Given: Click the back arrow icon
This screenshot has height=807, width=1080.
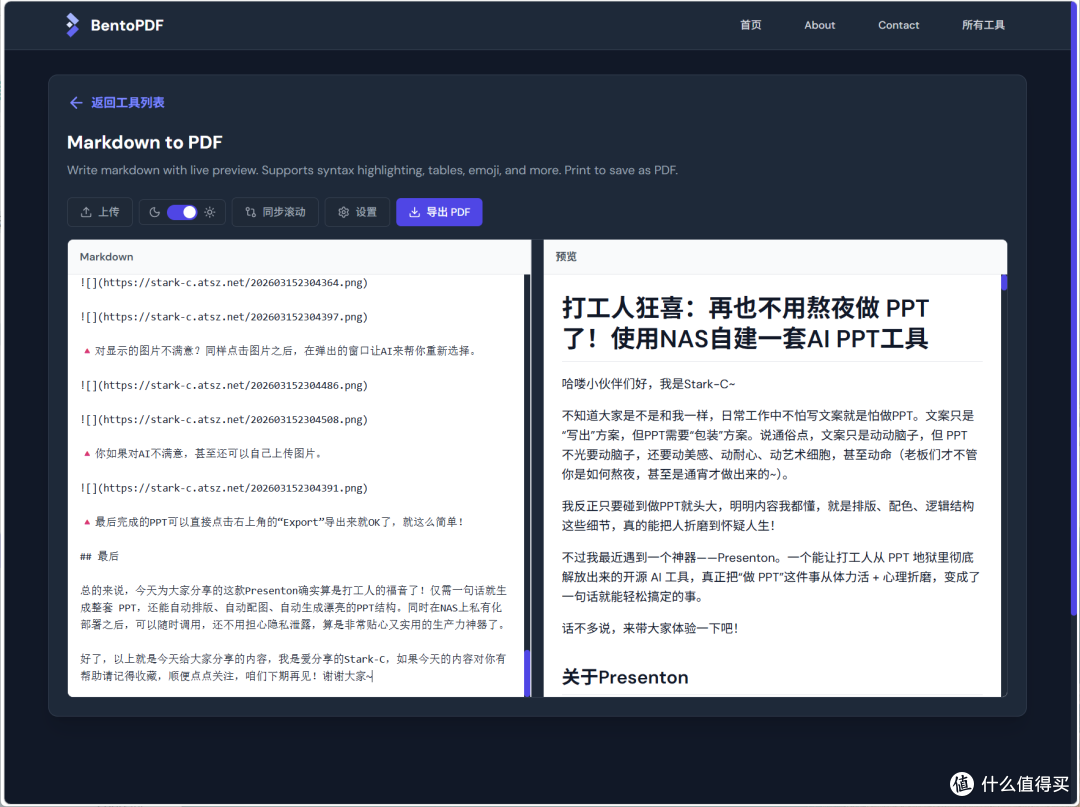Looking at the screenshot, I should 76,103.
